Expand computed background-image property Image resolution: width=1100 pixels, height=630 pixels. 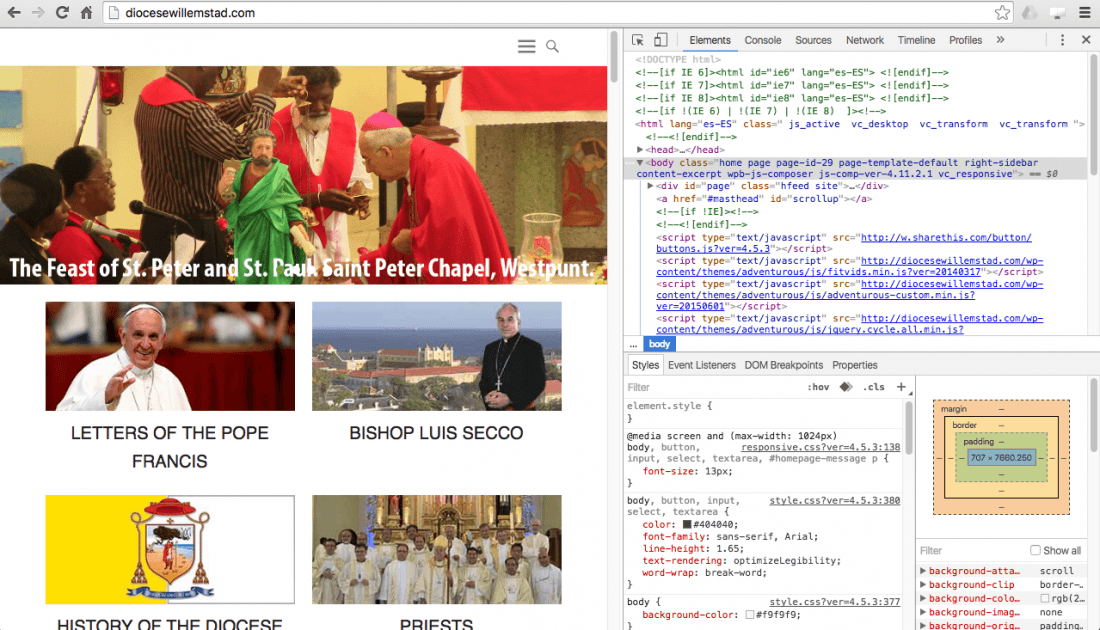pyautogui.click(x=923, y=612)
